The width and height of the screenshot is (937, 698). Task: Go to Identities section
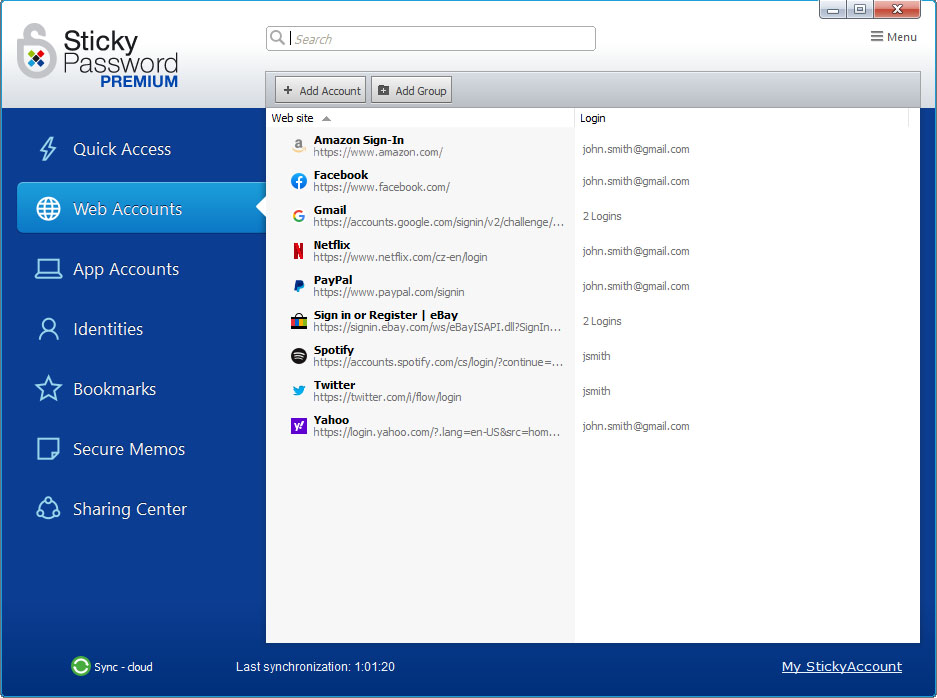(x=108, y=329)
